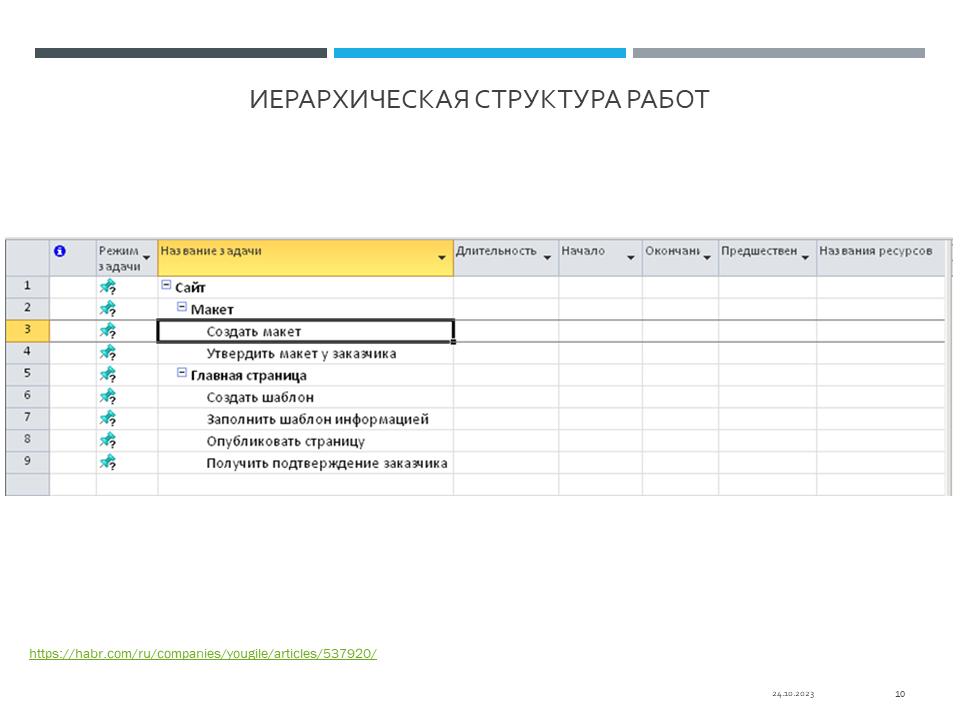Viewport: 960px width, 720px height.
Task: Click the Заполнить шаблон информацией task
Action: (x=318, y=420)
